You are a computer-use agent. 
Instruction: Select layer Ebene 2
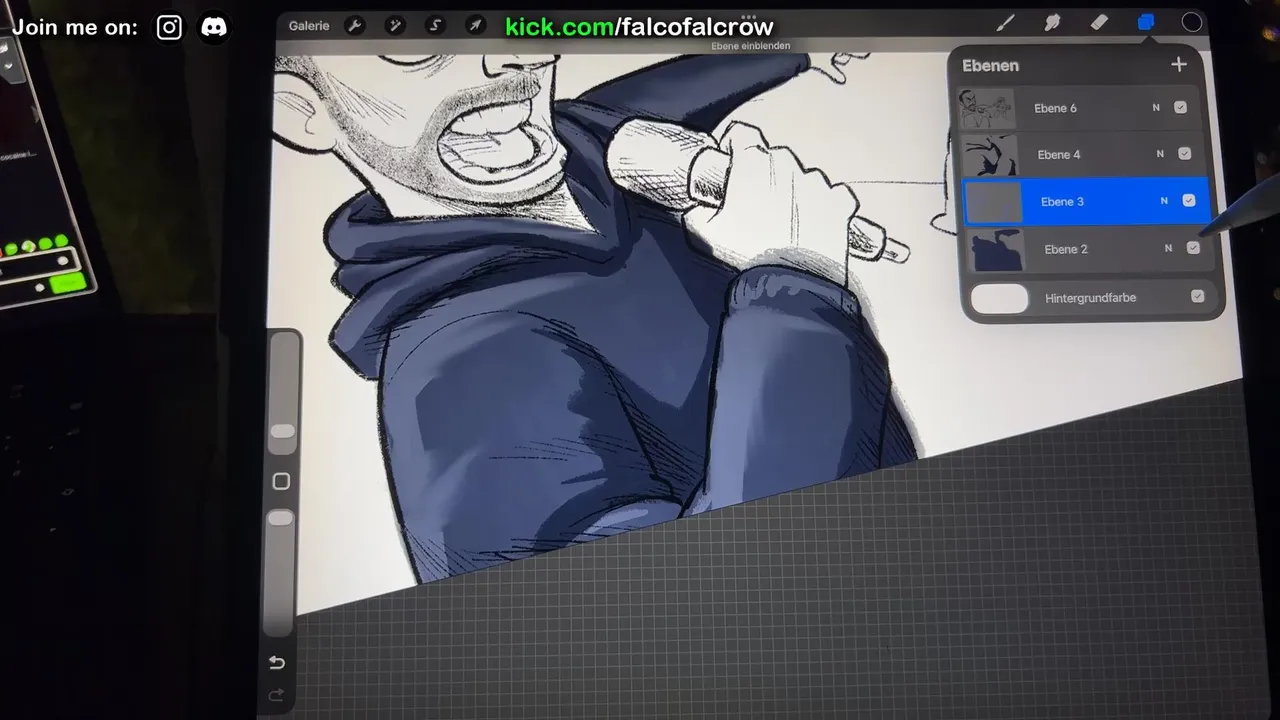[x=1090, y=249]
